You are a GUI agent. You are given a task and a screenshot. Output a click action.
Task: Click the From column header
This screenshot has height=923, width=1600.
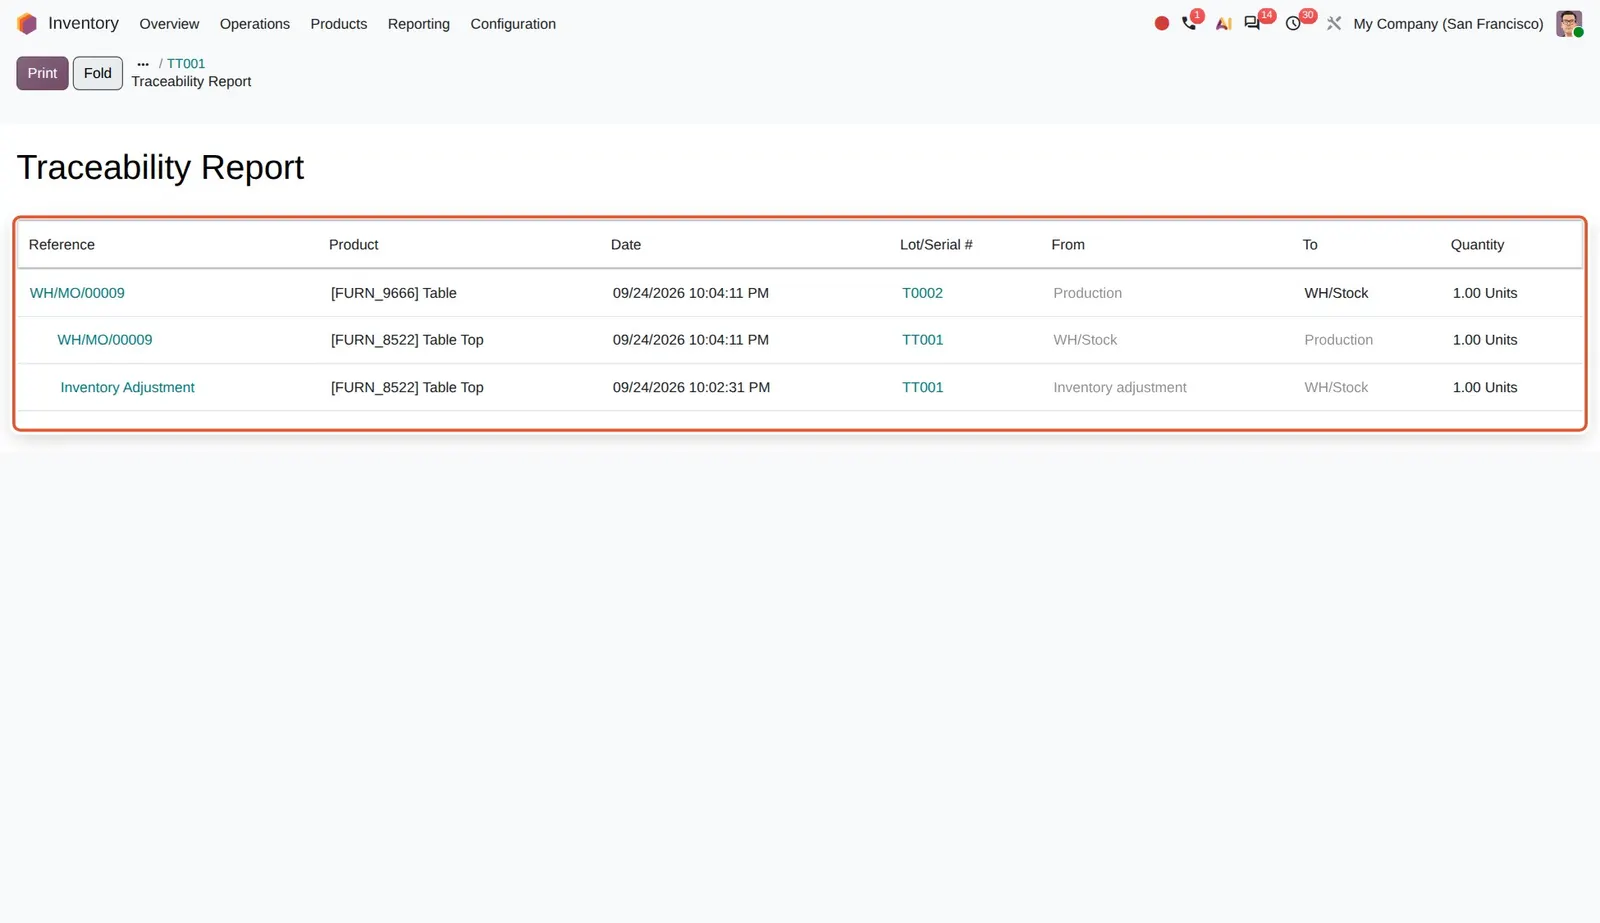click(x=1068, y=245)
